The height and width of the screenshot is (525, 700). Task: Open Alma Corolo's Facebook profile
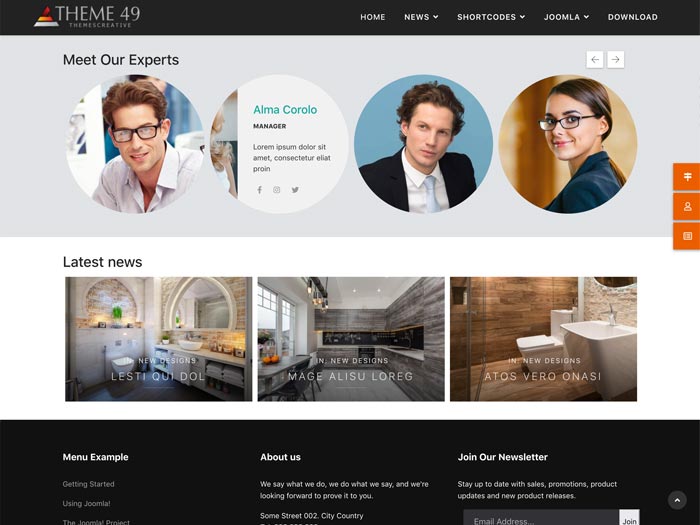coord(259,190)
